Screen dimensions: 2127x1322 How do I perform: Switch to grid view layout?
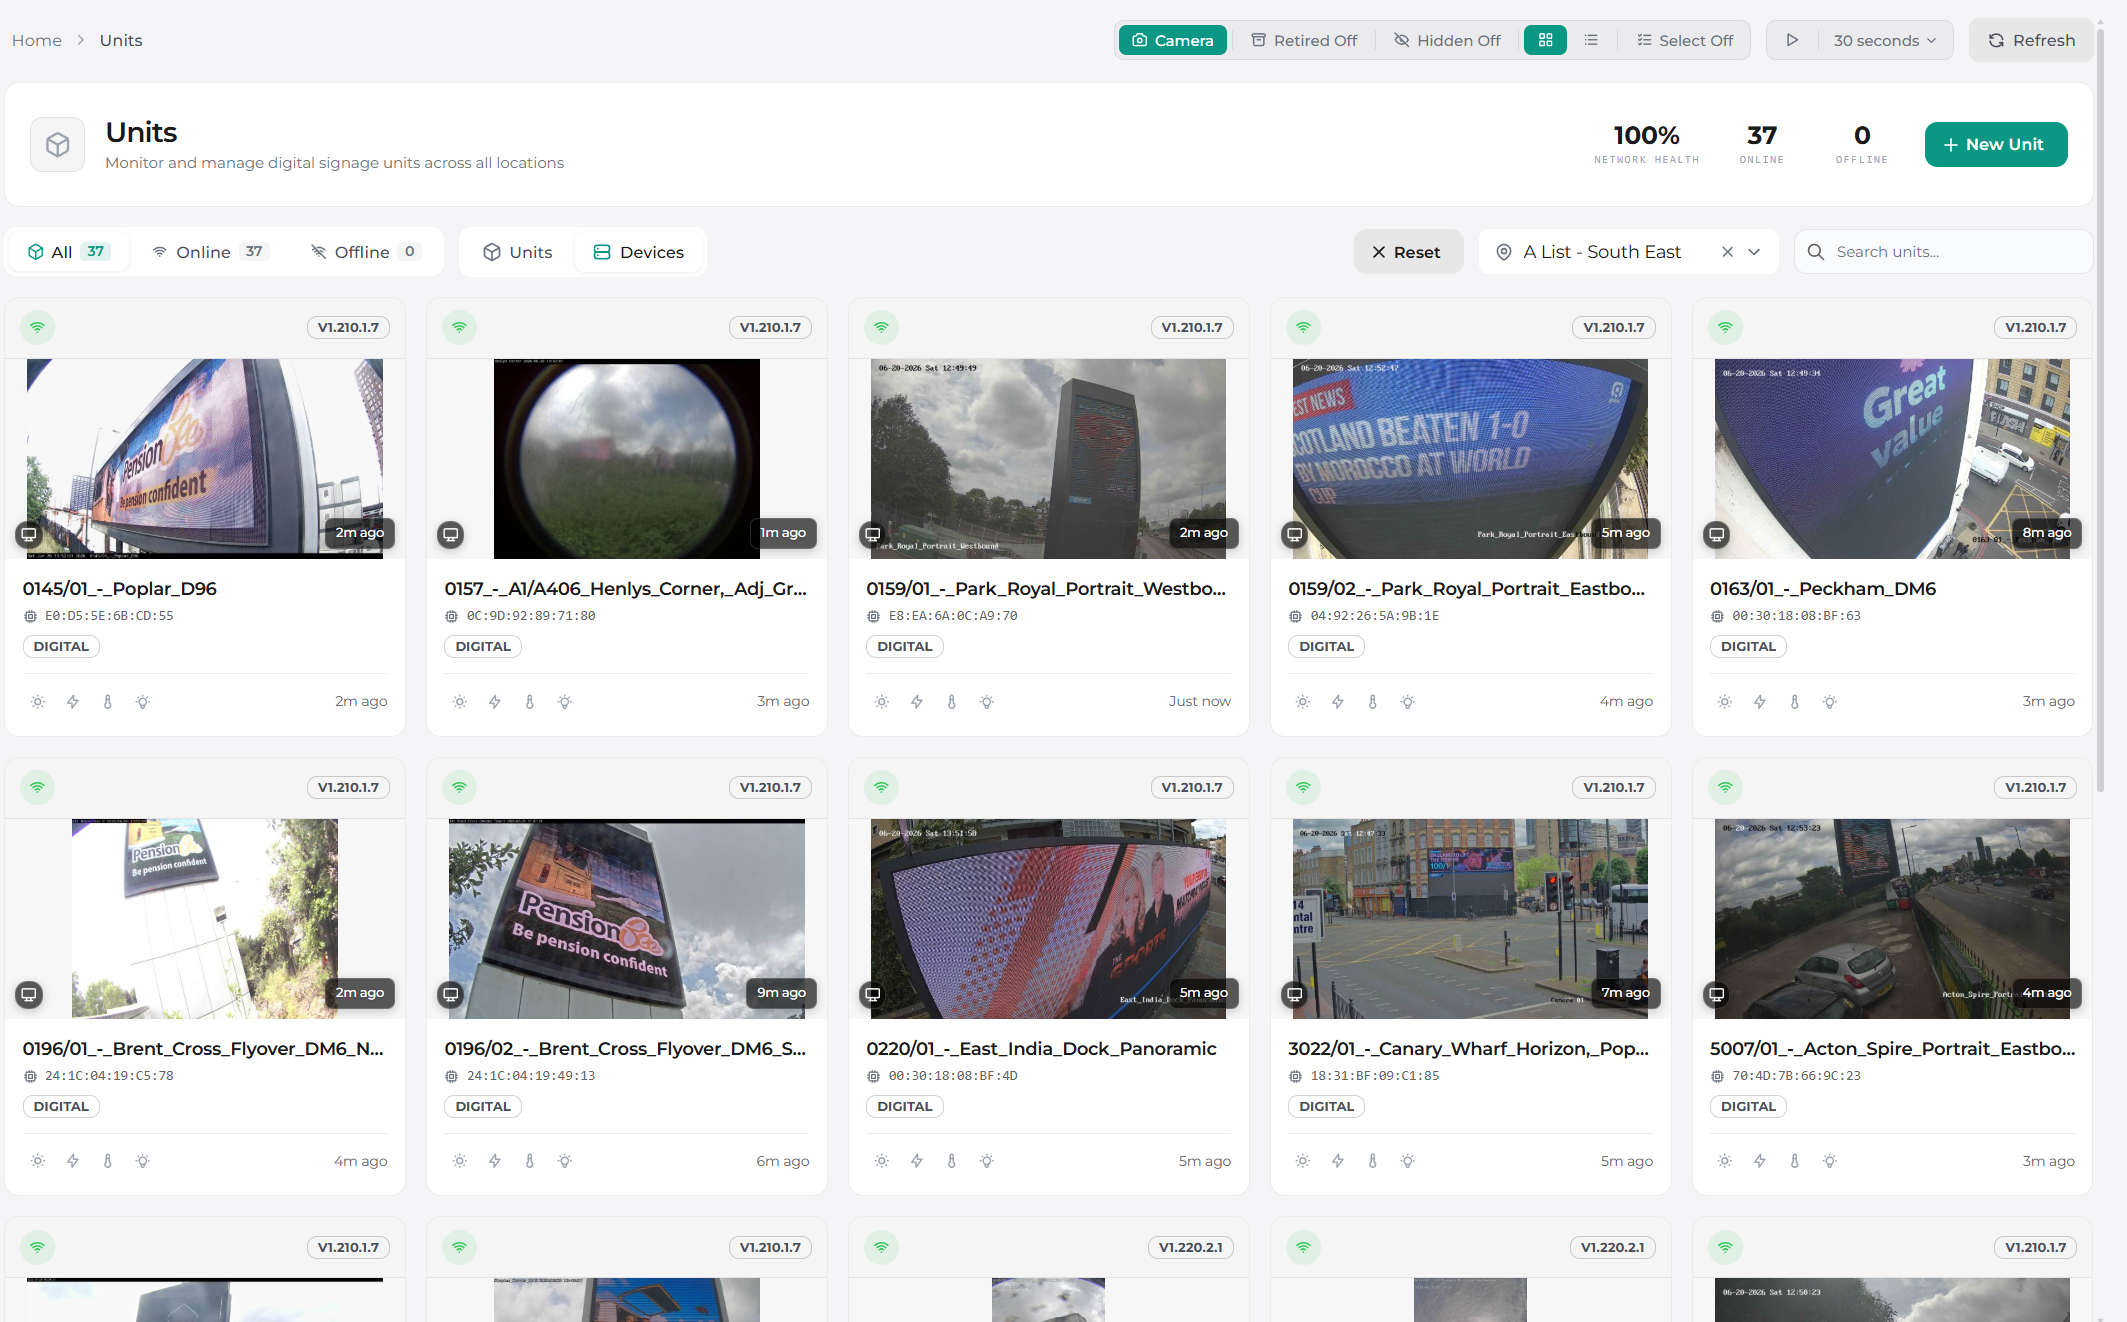click(x=1545, y=40)
